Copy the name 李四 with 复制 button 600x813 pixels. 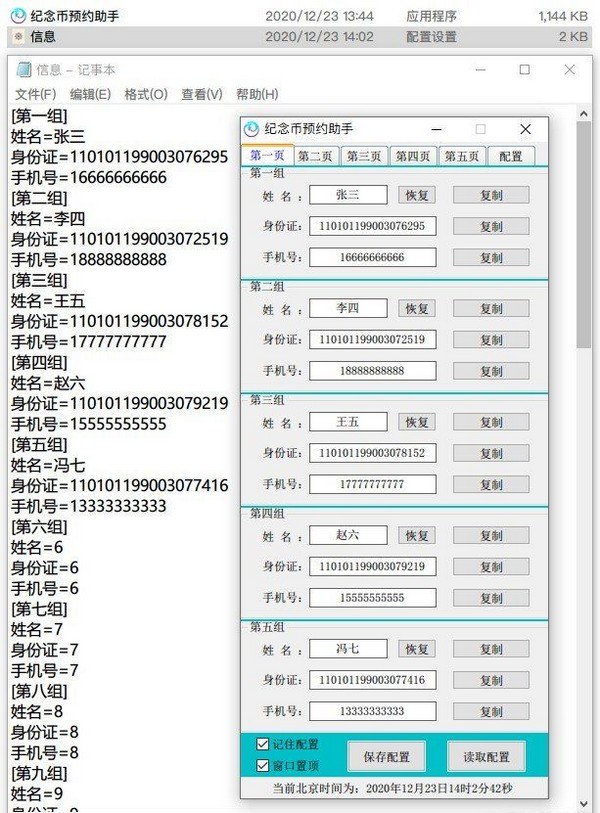(490, 309)
